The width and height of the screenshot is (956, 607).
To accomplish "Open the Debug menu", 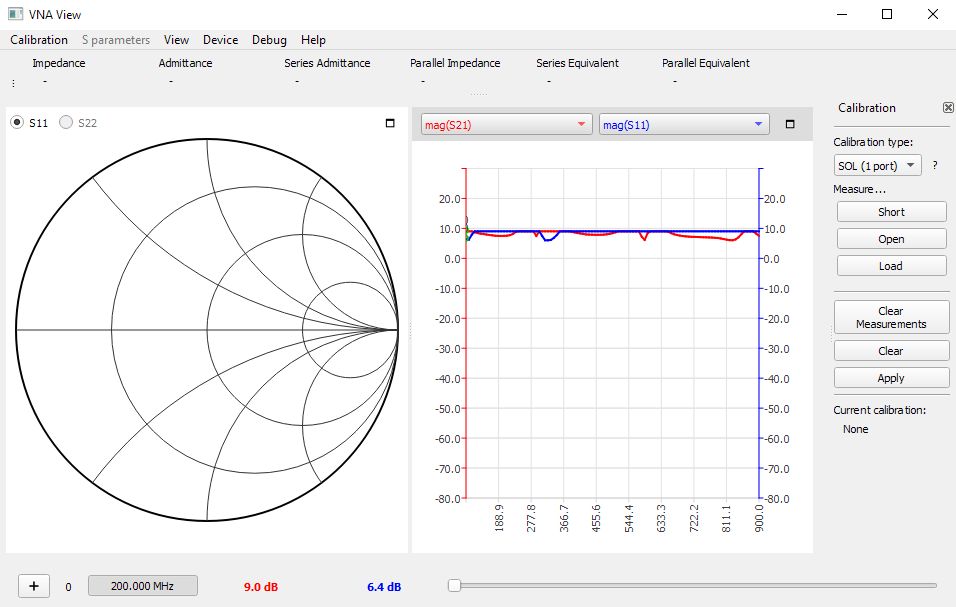I will click(x=269, y=40).
